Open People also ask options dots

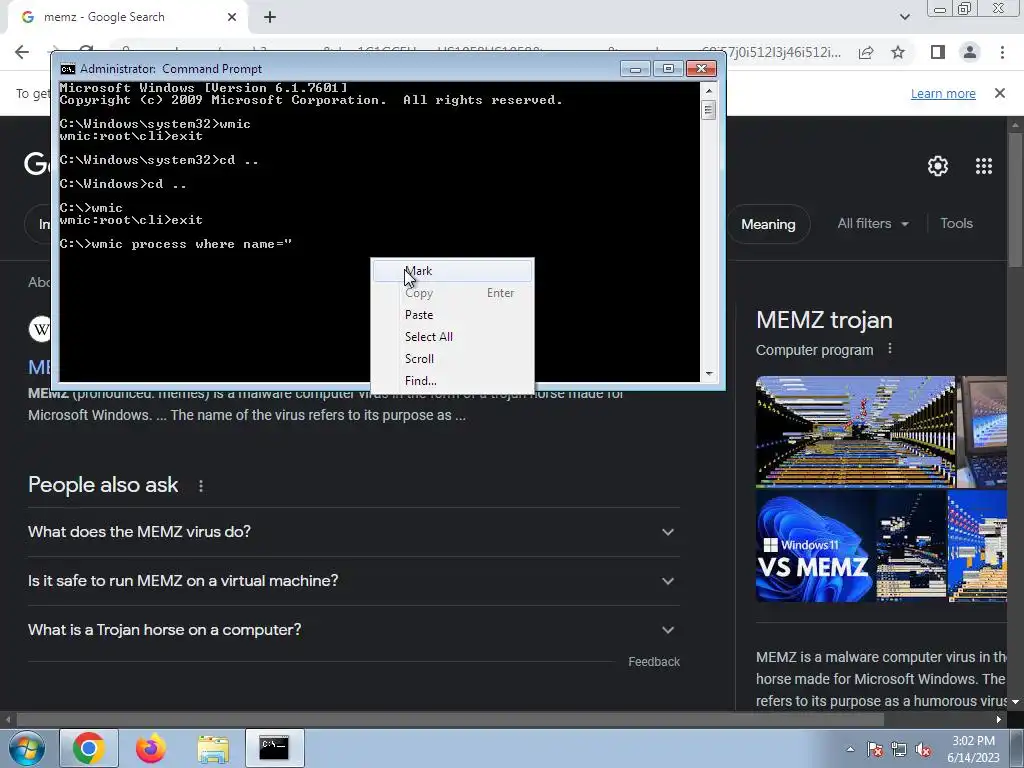[200, 486]
